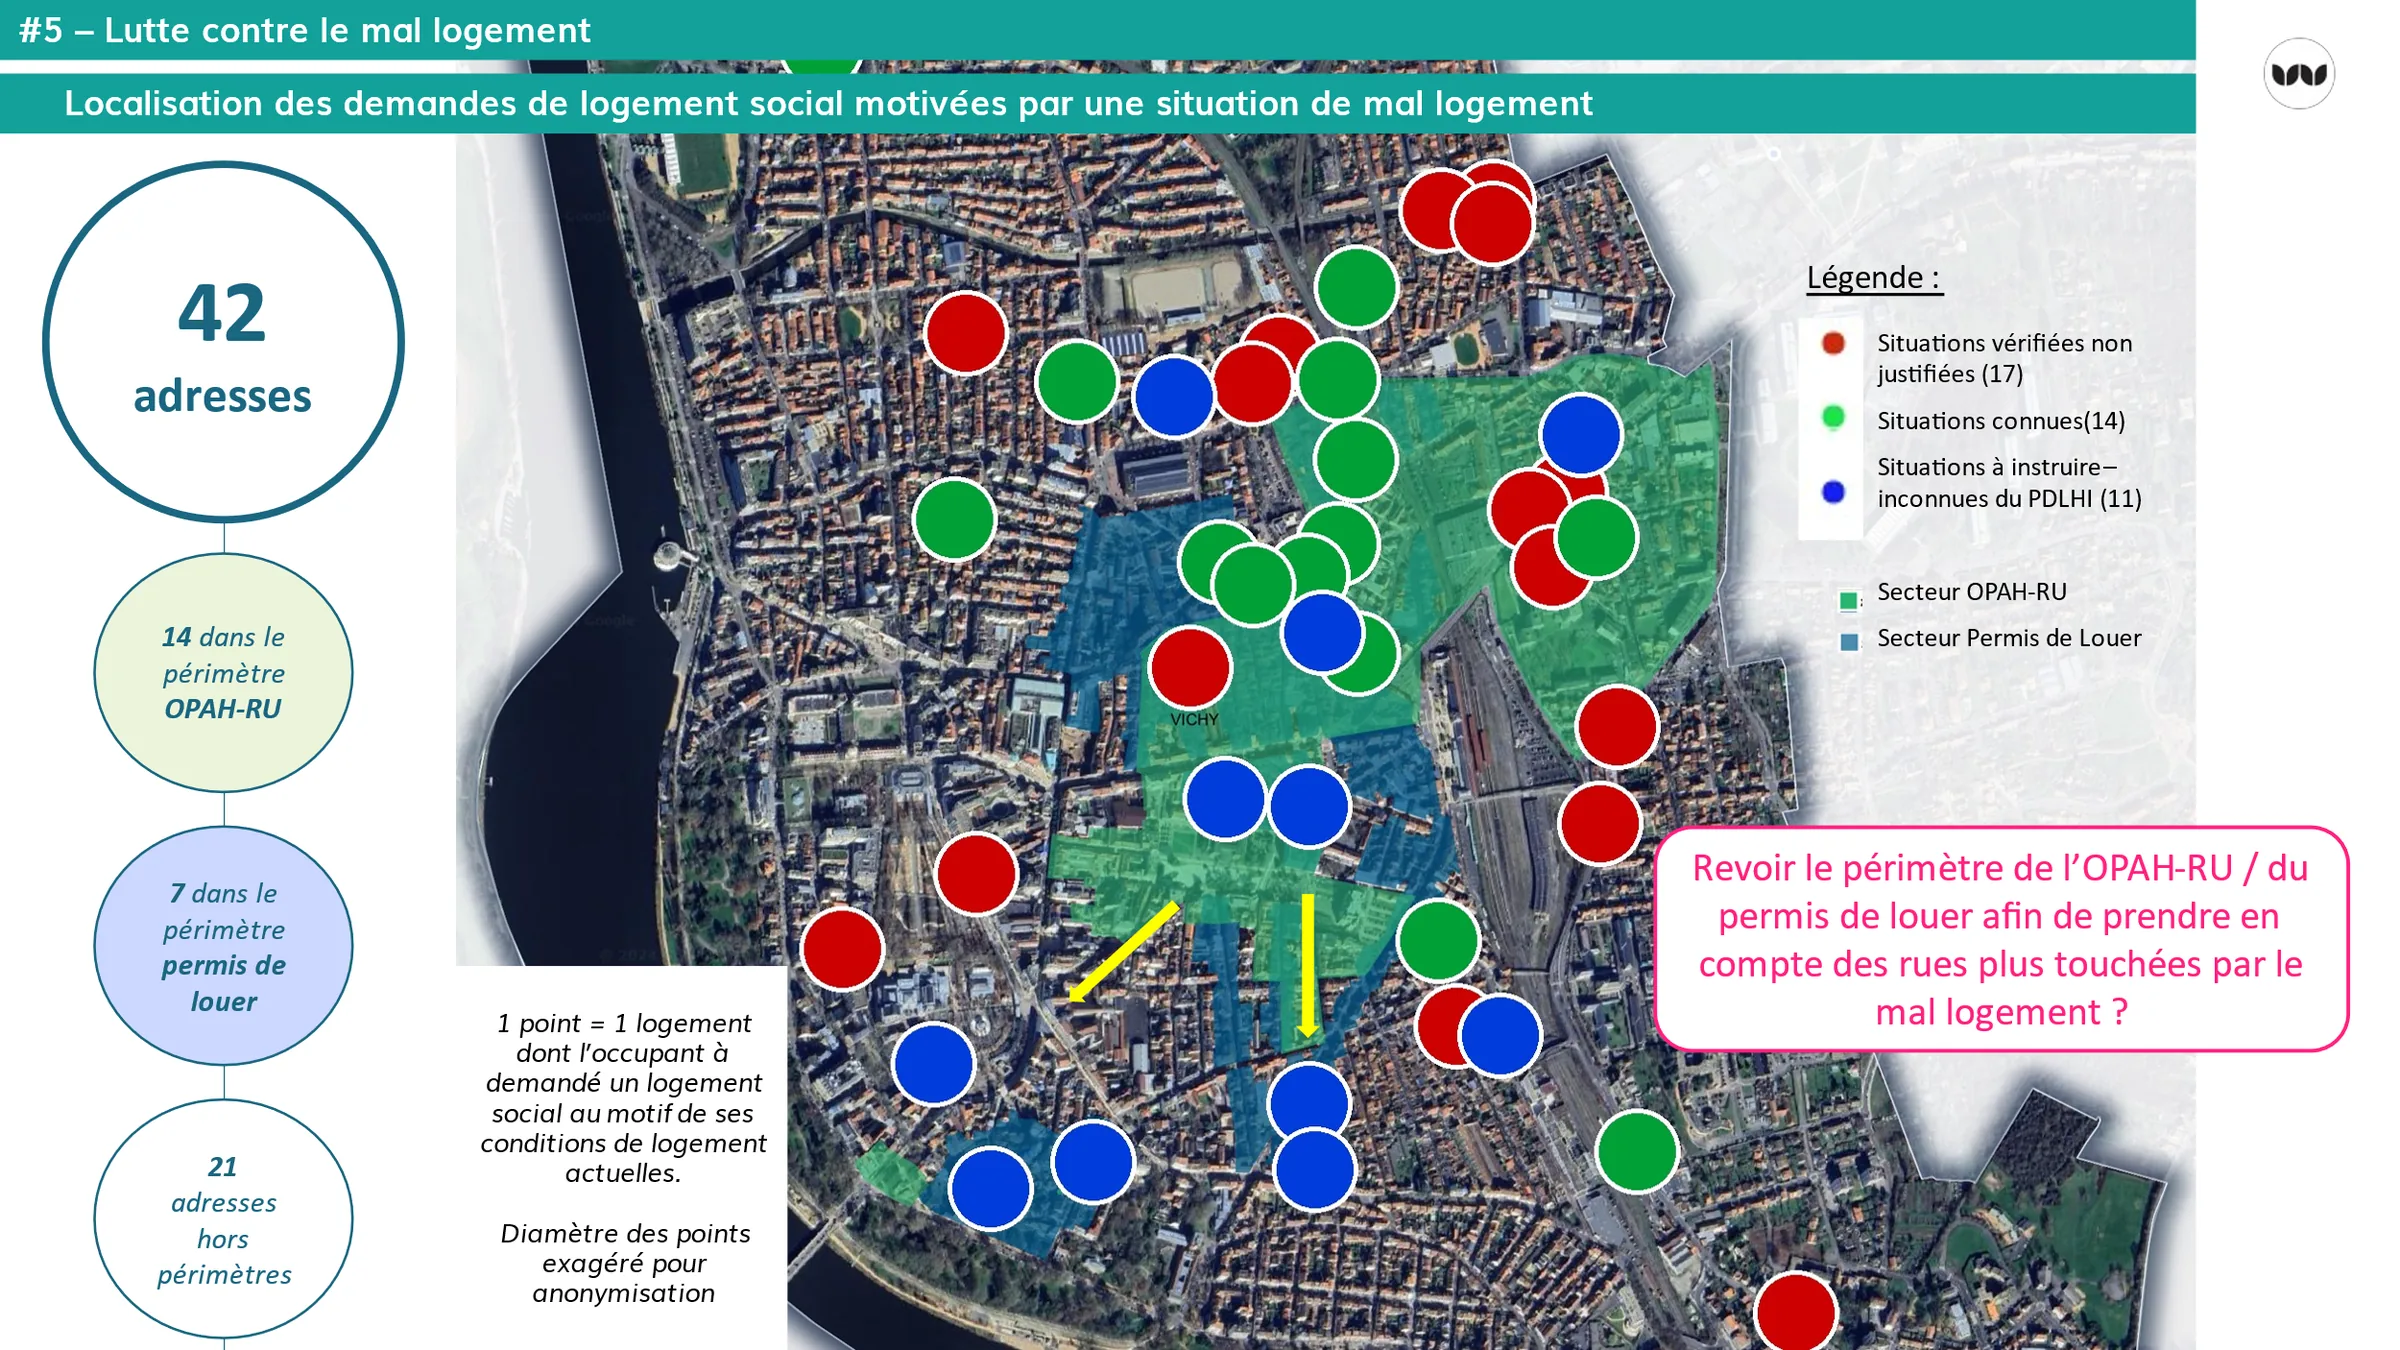Select the green dot in the legend
The height and width of the screenshot is (1350, 2400).
(1833, 417)
